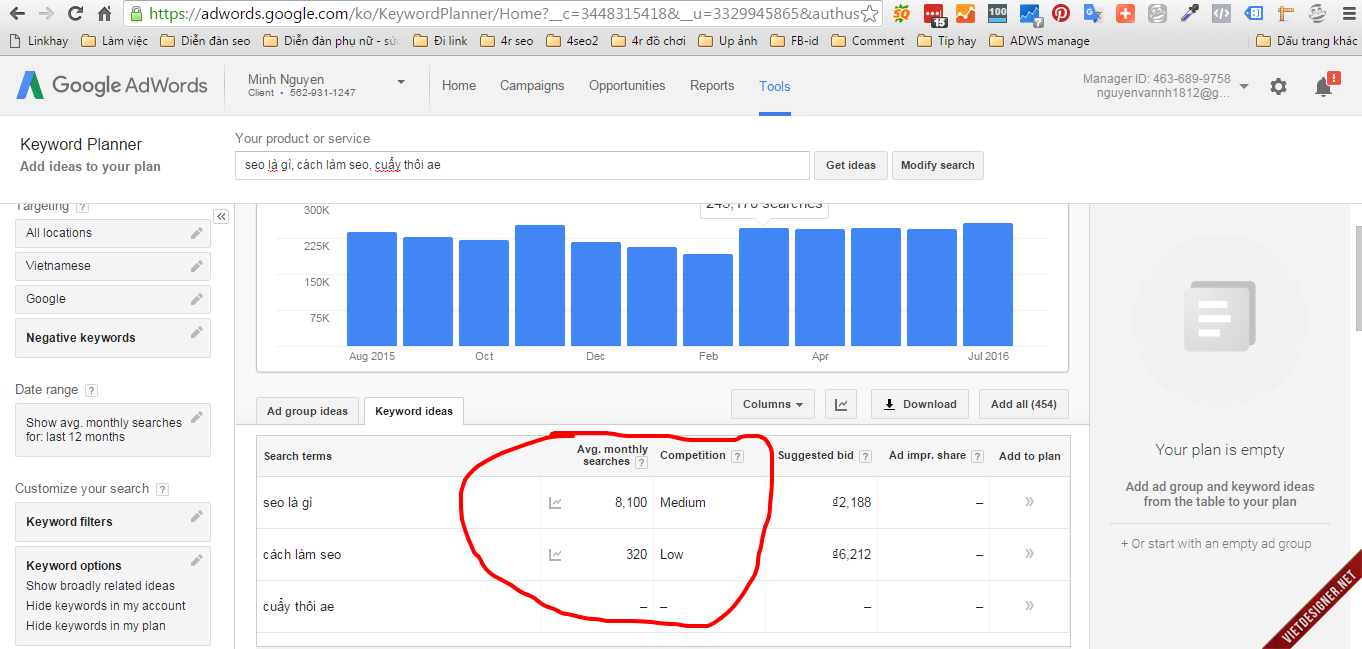Toggle the chart view icon button
This screenshot has width=1362, height=649.
coord(841,404)
